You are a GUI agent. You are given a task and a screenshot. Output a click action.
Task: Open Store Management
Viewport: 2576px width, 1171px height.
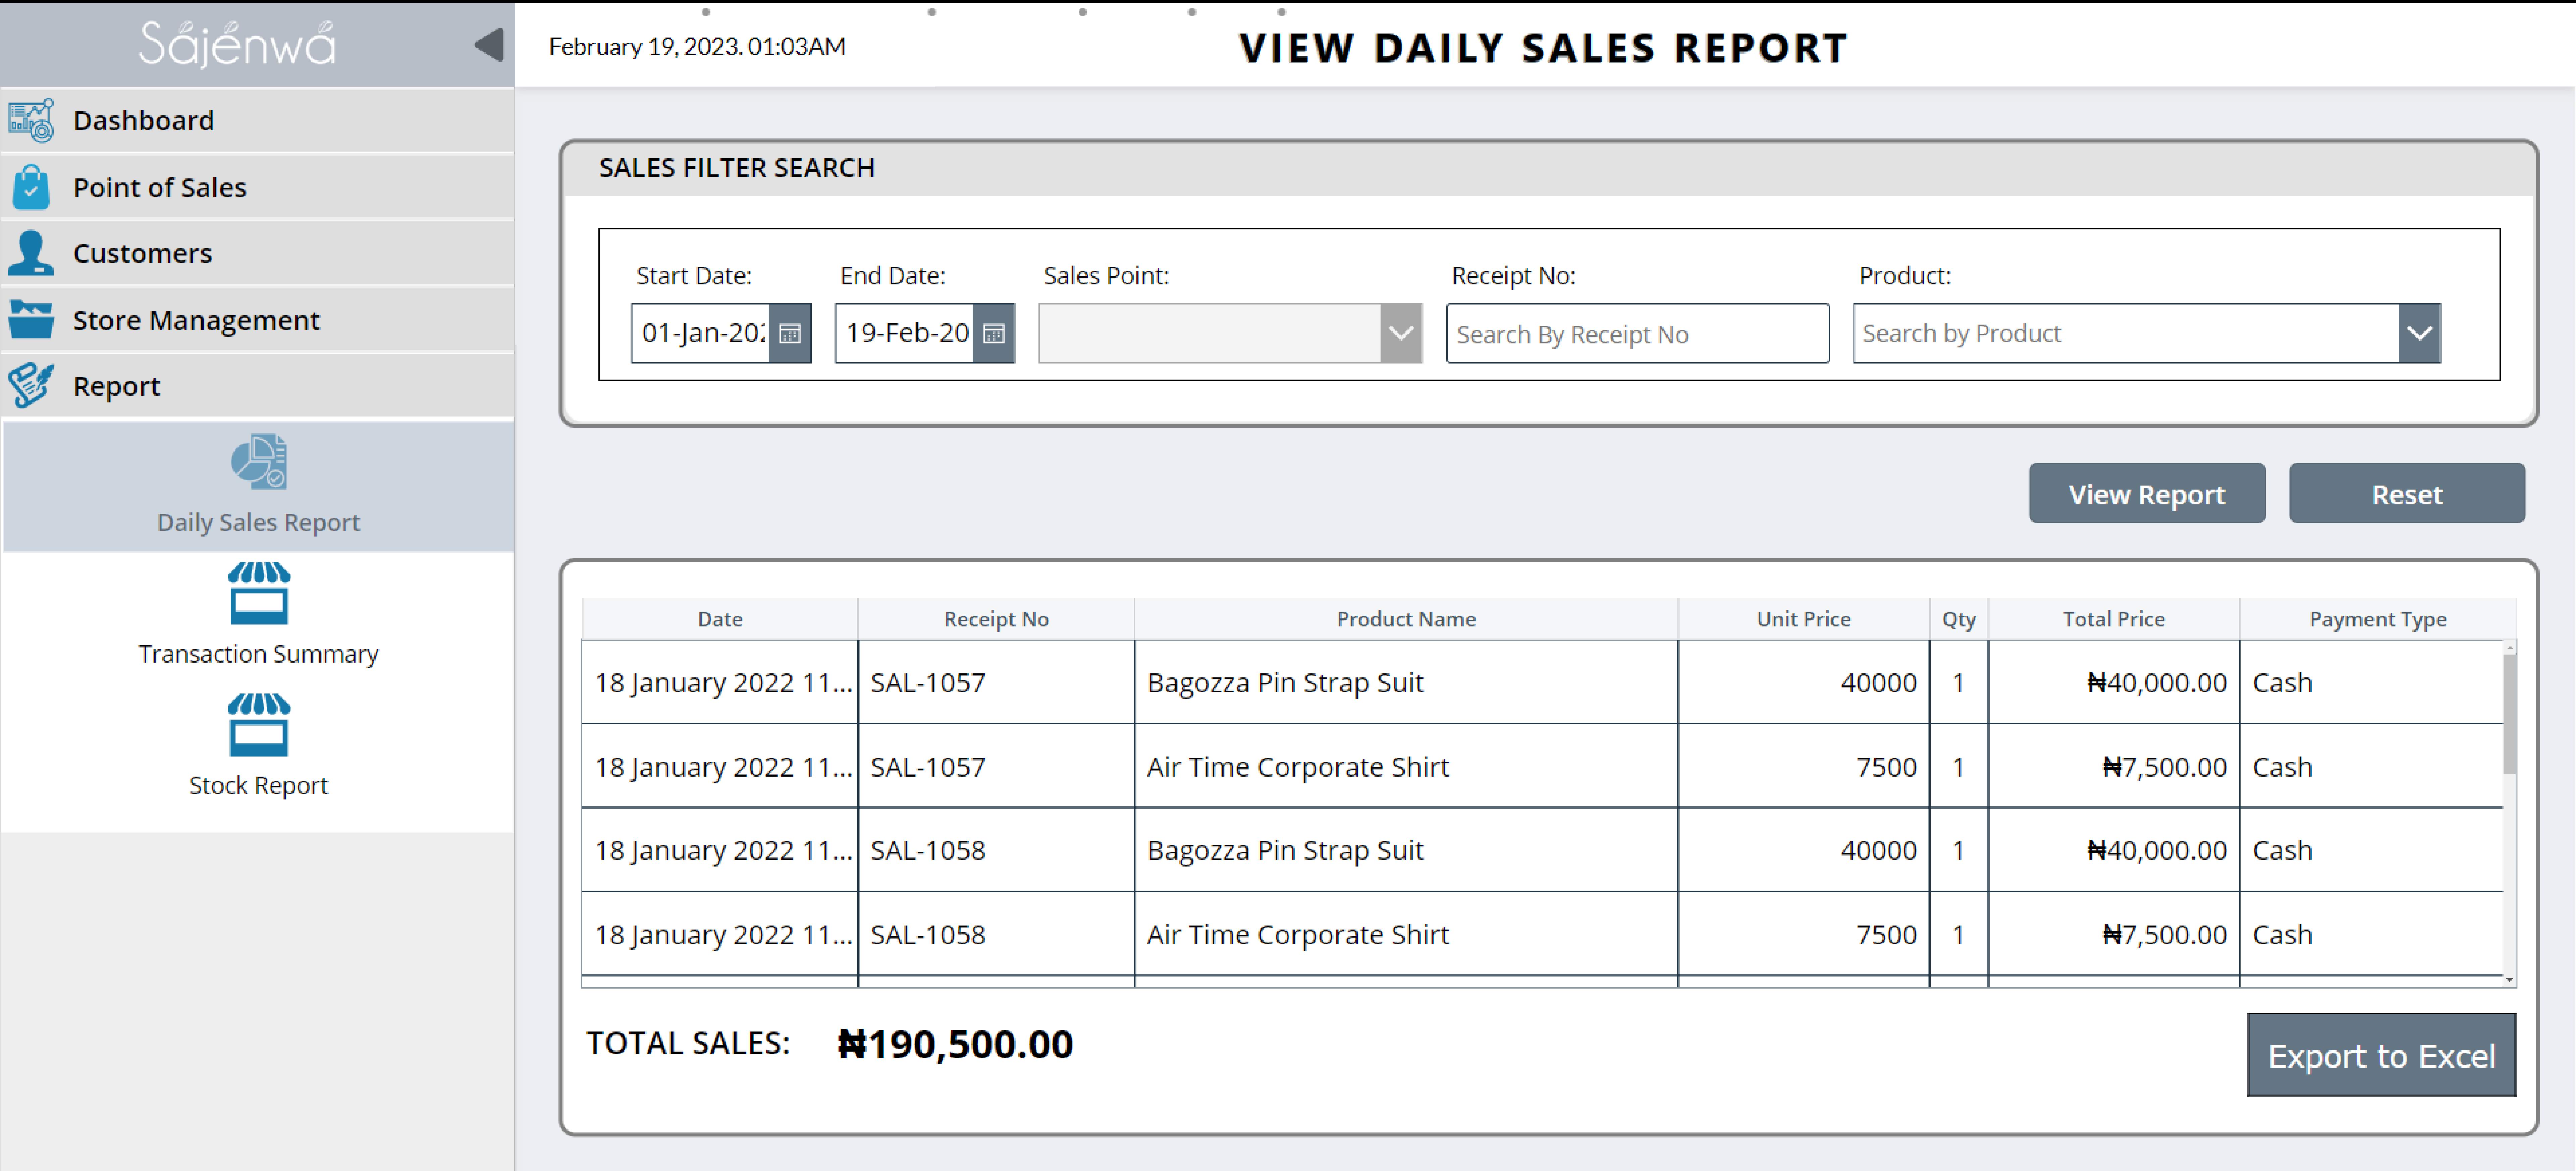(258, 320)
